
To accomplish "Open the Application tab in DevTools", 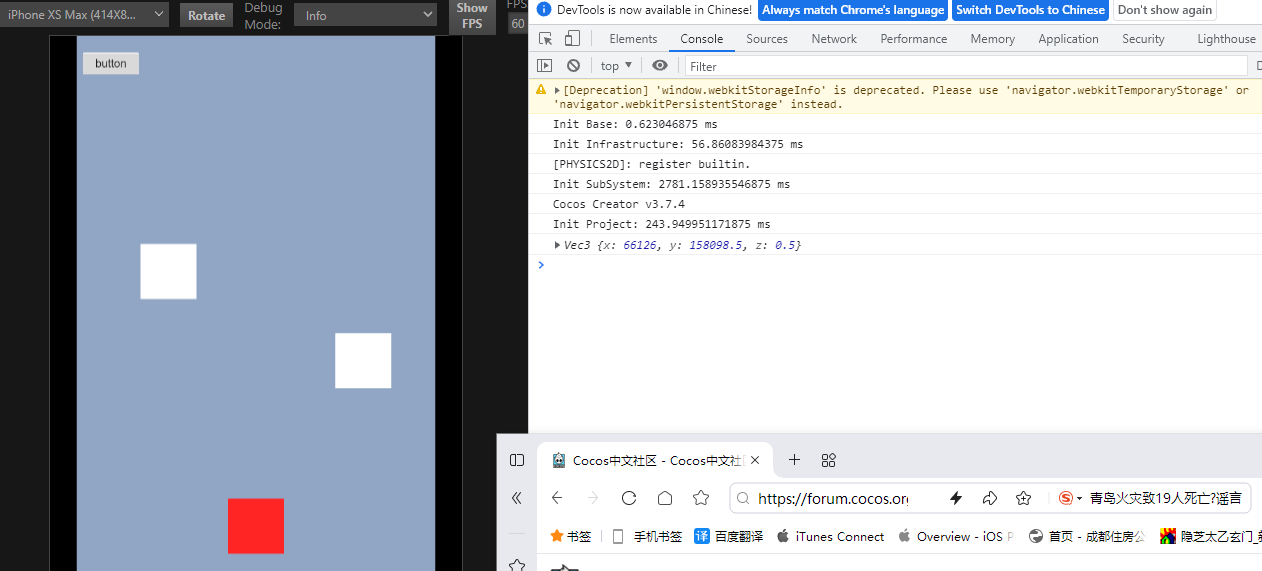I will (1068, 39).
